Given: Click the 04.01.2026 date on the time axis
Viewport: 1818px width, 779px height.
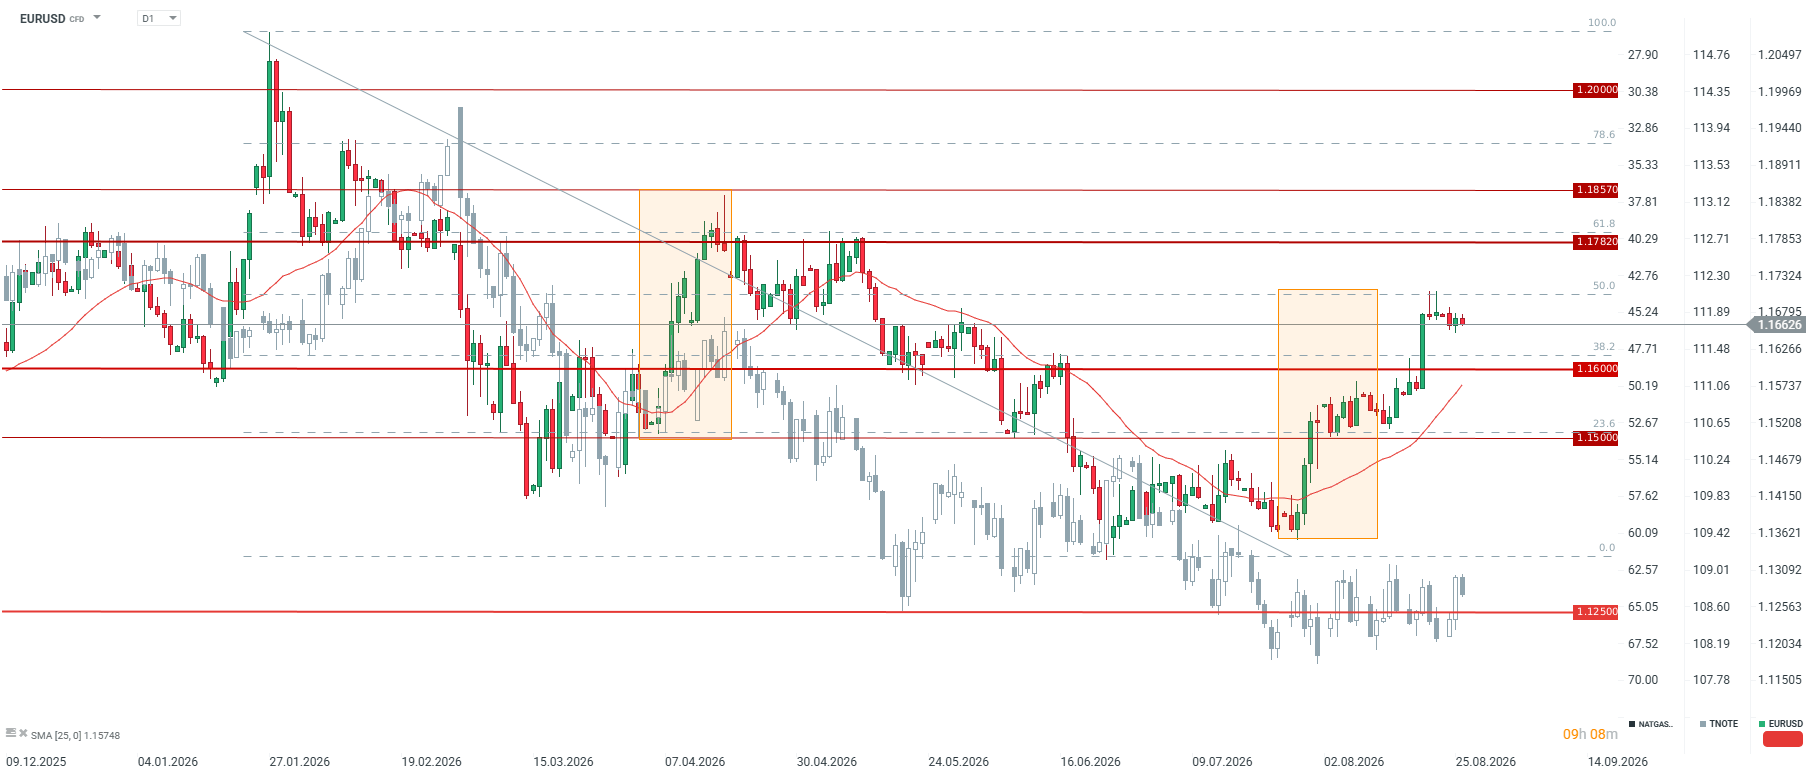Looking at the screenshot, I should coord(168,762).
